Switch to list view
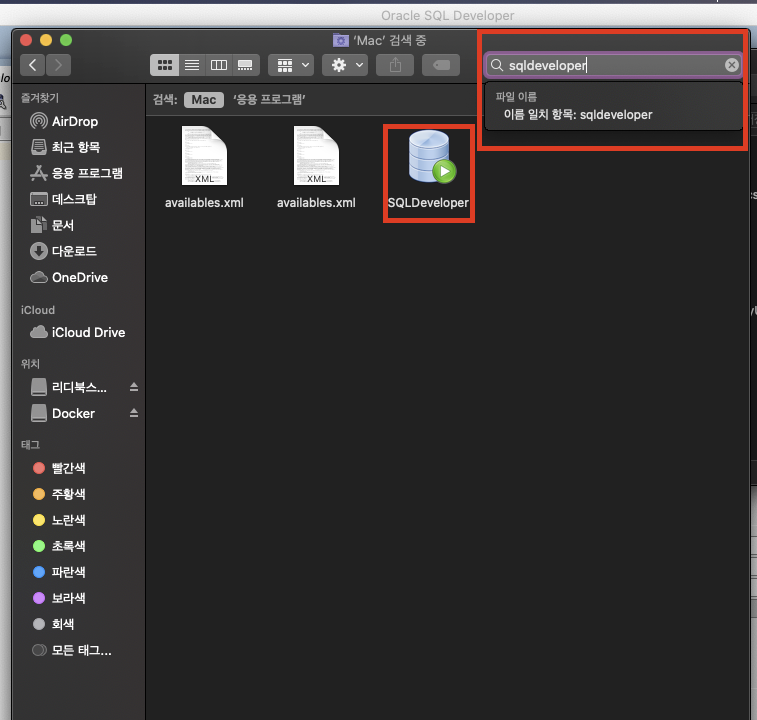 tap(192, 65)
